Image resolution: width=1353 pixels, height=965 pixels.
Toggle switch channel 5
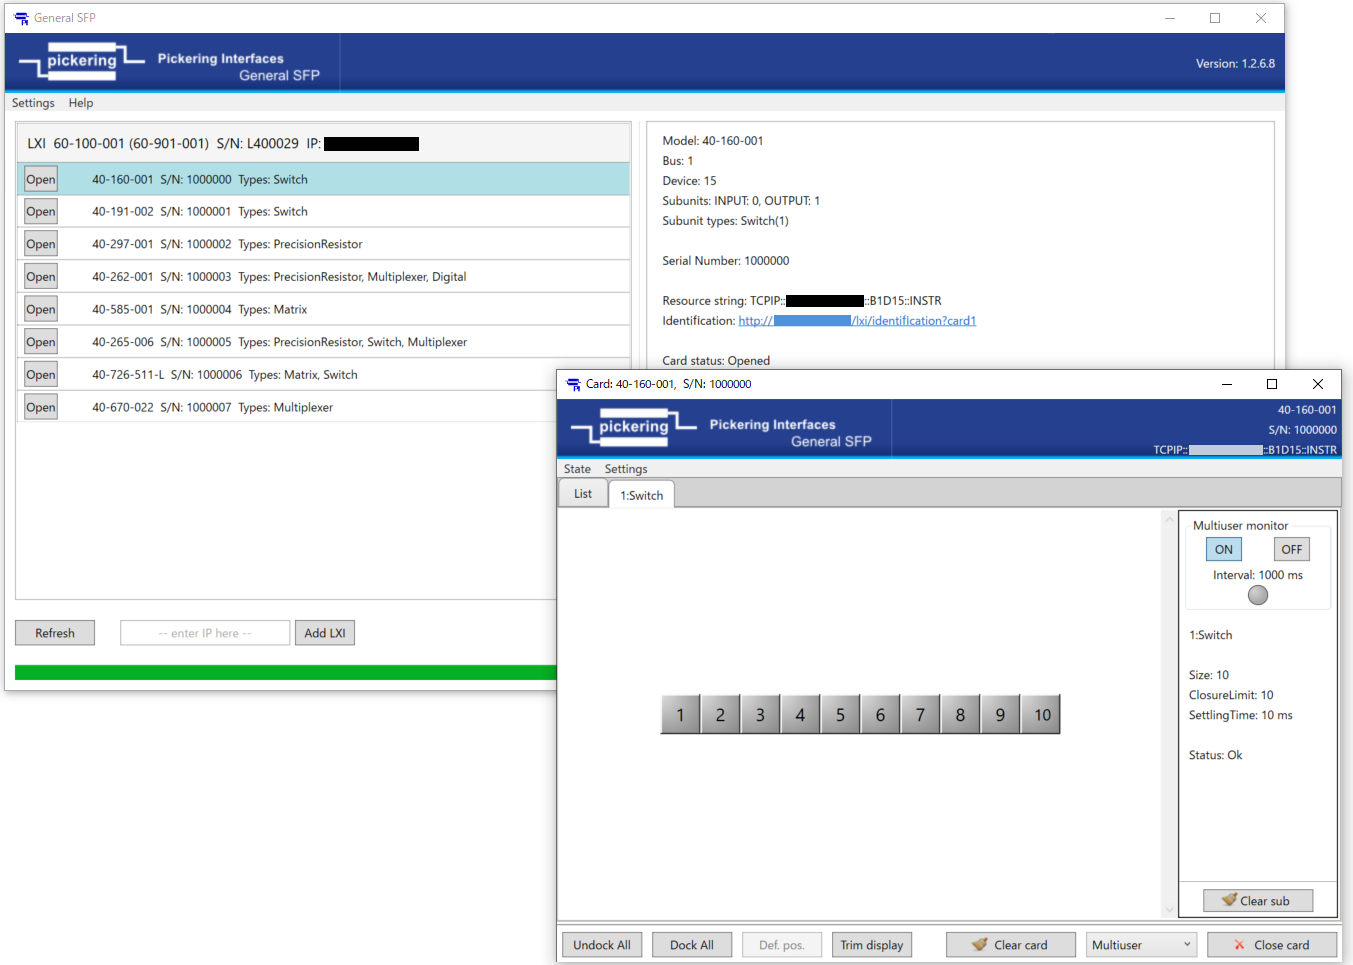click(840, 715)
